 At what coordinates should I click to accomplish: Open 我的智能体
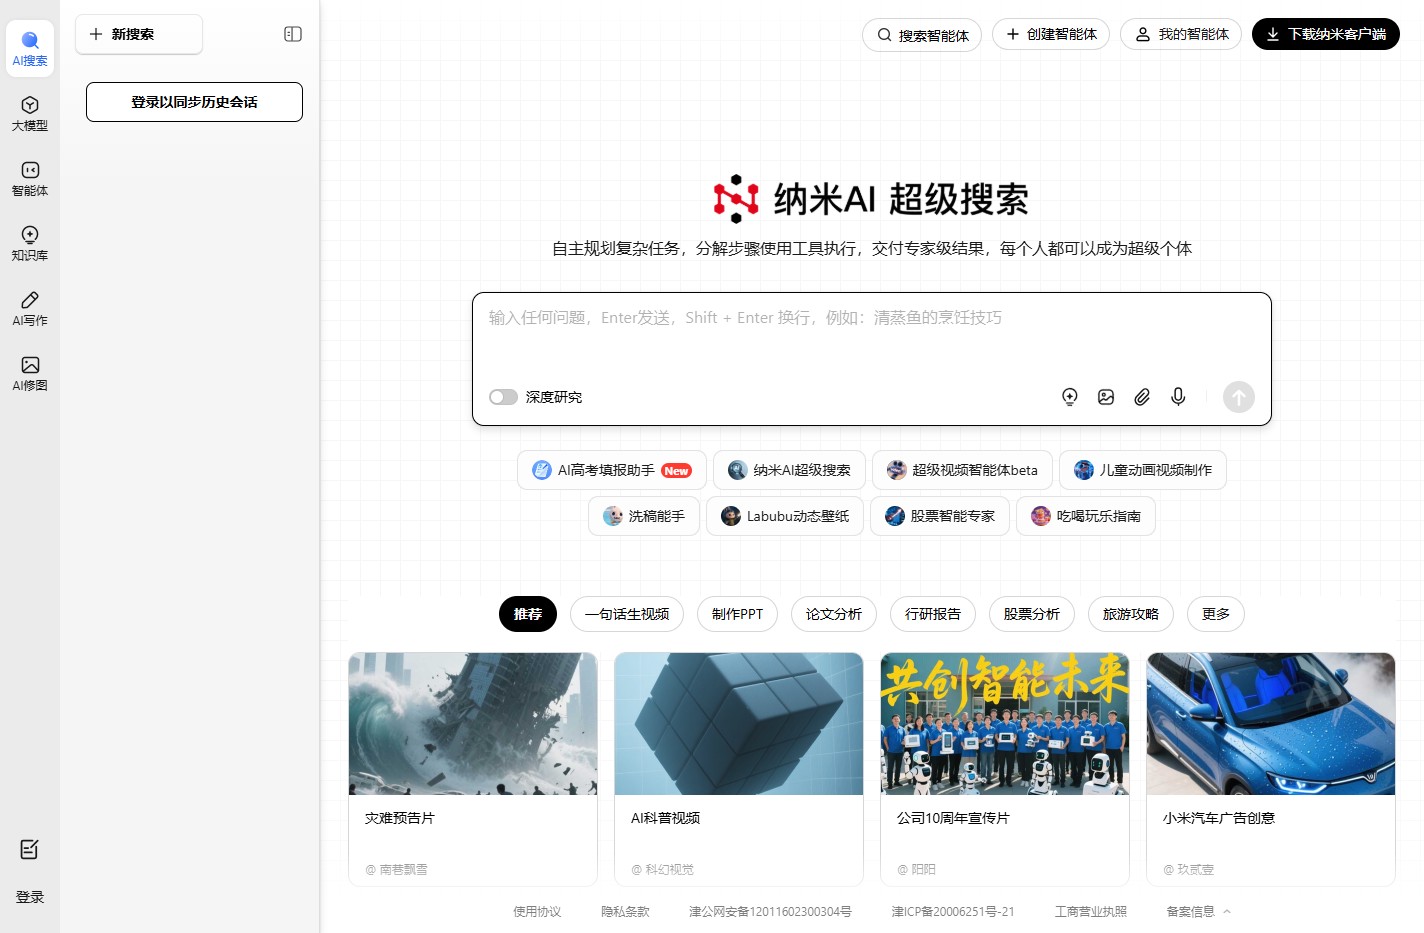click(1181, 34)
